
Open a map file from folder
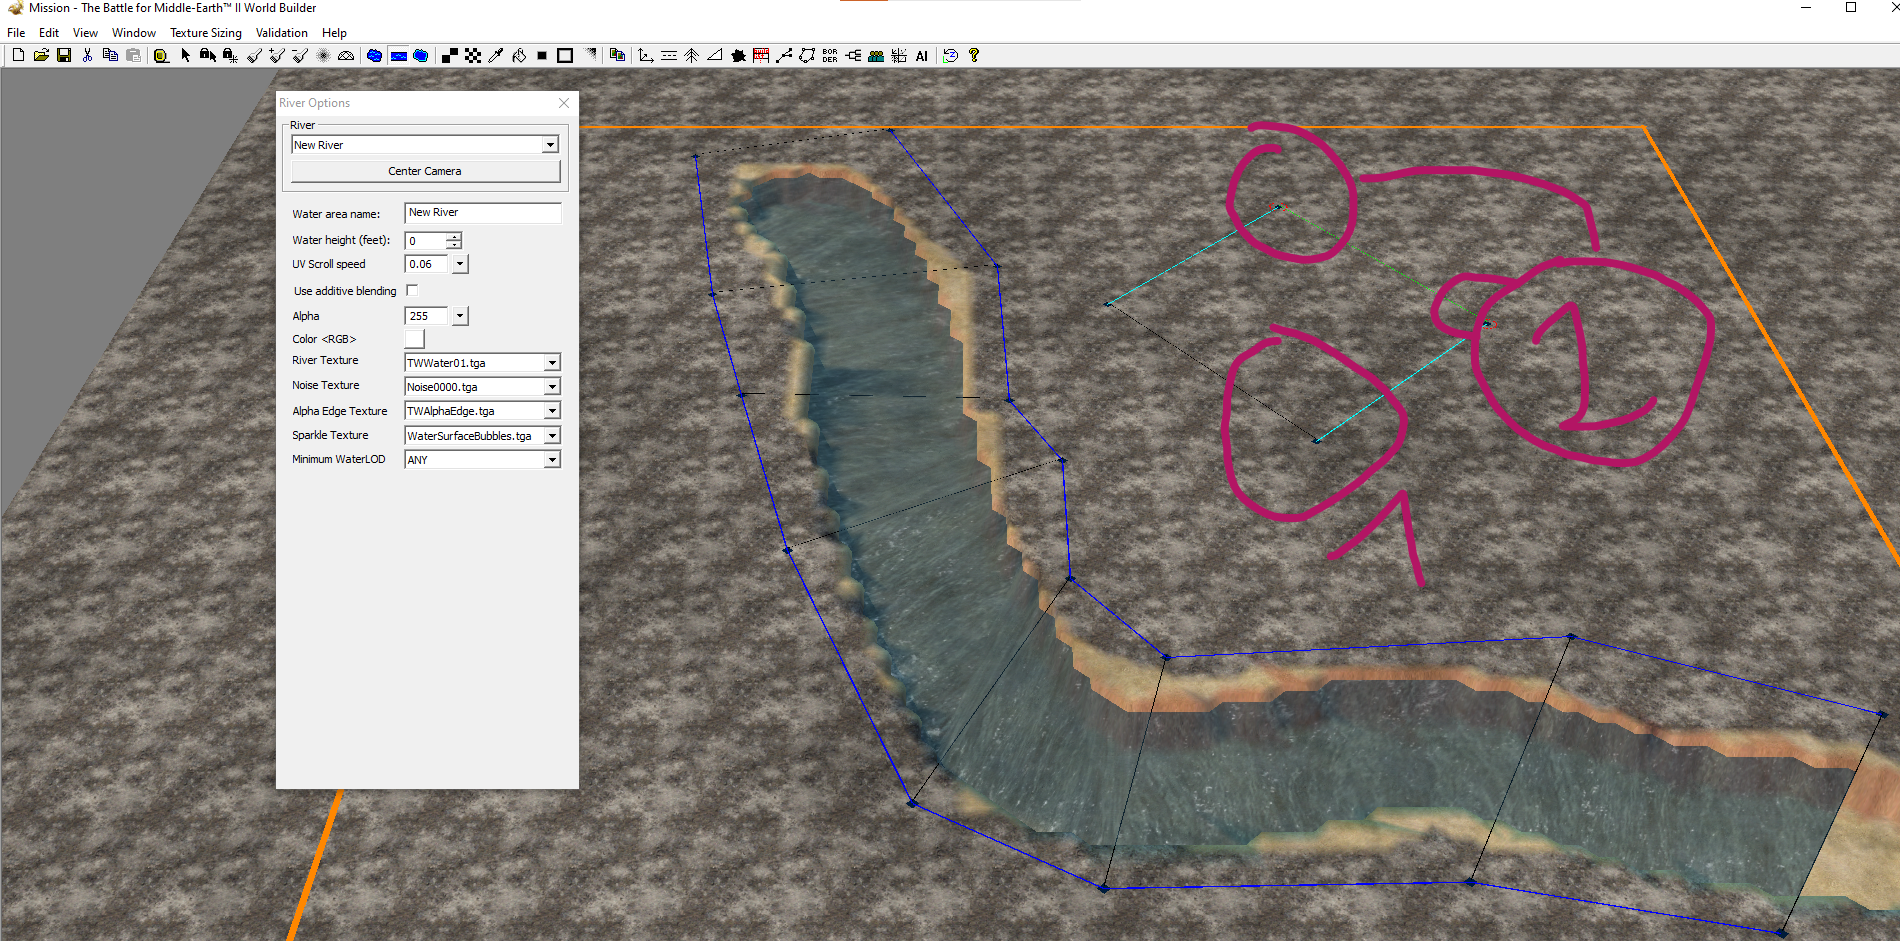(41, 55)
